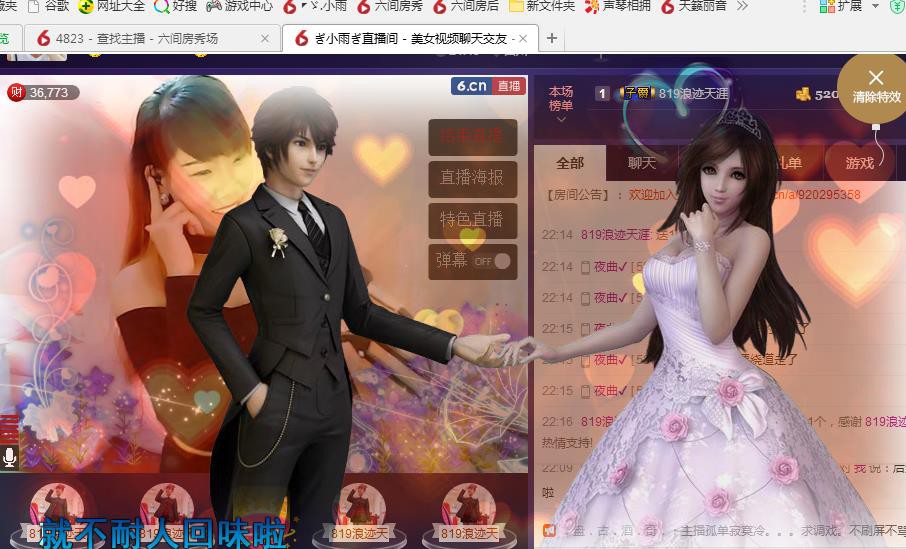Click the phone icon in the second 22:14 message
Screen dimensions: 906x549
click(x=585, y=267)
